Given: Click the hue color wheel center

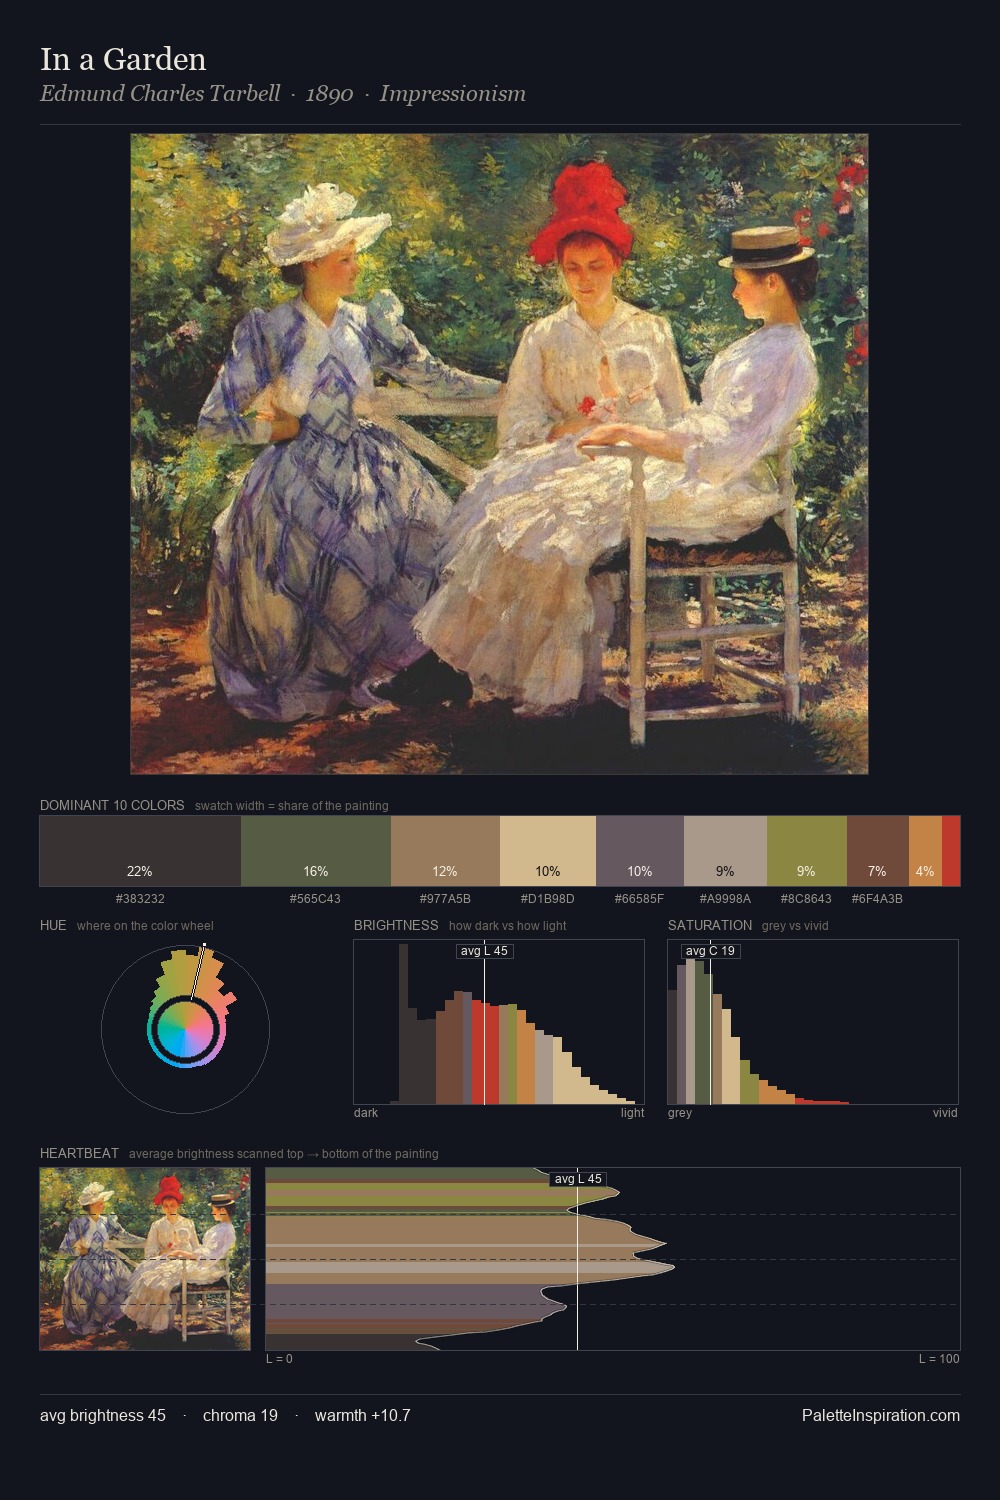Looking at the screenshot, I should tap(185, 1027).
